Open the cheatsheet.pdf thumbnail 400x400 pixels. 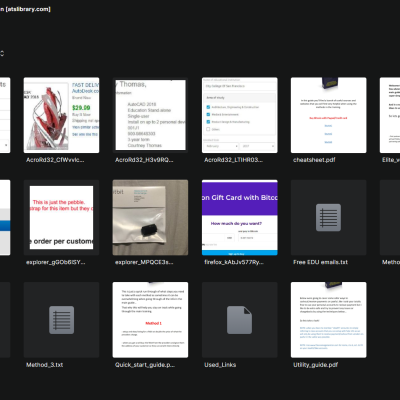(x=329, y=115)
